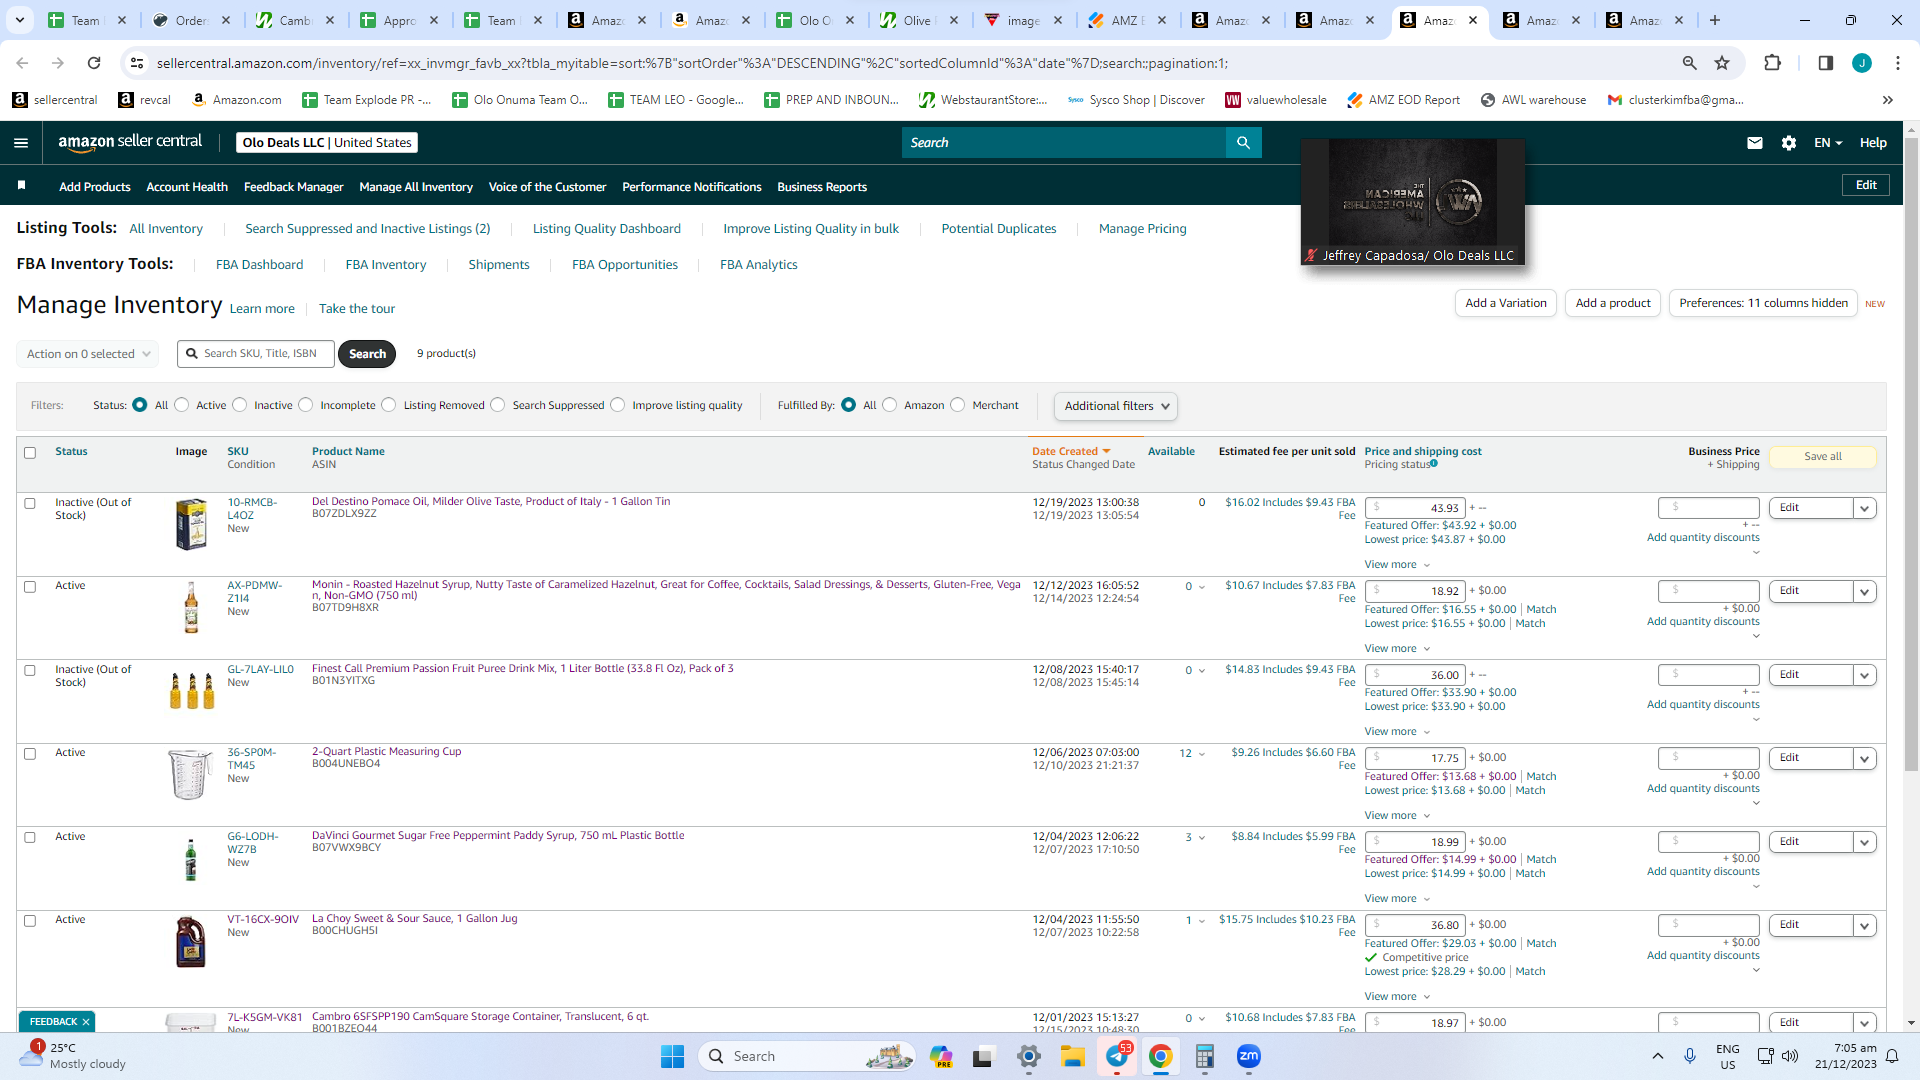
Task: Go to Feedback Manager
Action: 293,187
